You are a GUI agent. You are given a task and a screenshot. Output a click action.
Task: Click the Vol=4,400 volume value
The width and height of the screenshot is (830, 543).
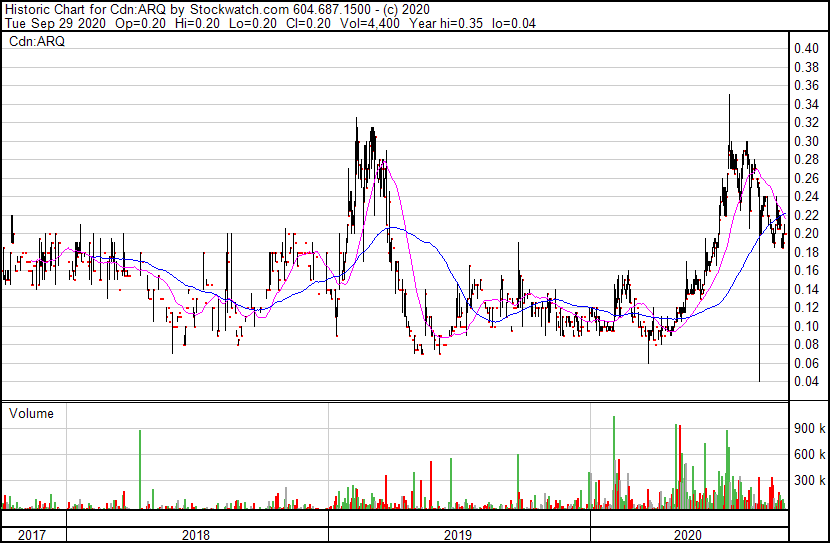coord(370,24)
